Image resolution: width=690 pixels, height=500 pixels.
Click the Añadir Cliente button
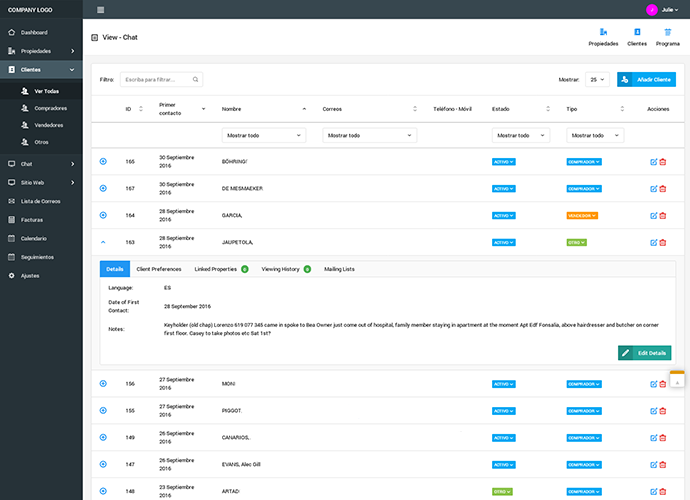646,80
